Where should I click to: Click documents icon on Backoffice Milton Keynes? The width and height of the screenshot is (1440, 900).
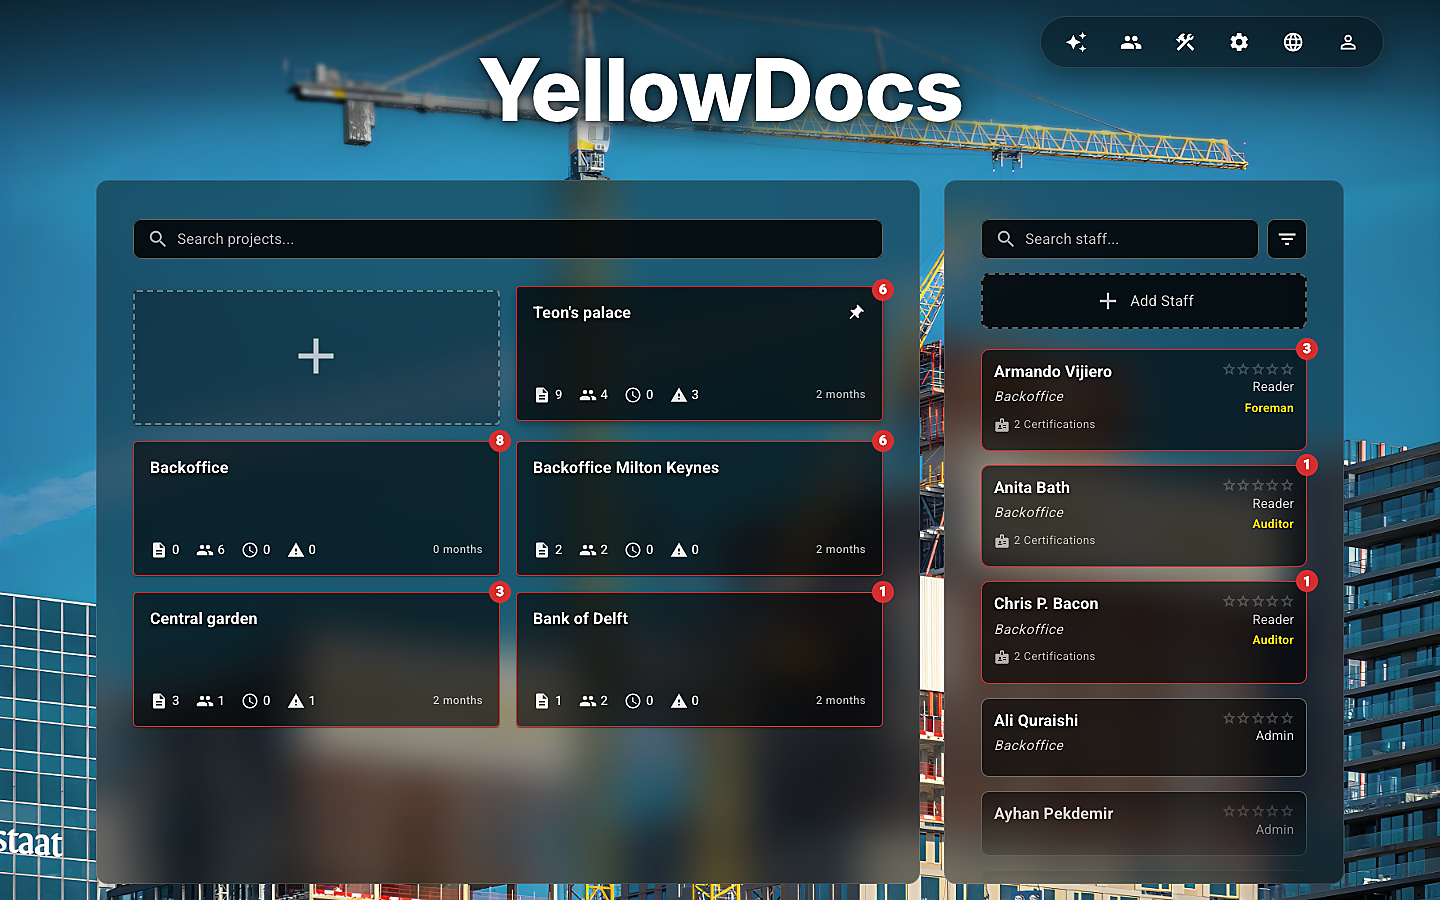542,550
